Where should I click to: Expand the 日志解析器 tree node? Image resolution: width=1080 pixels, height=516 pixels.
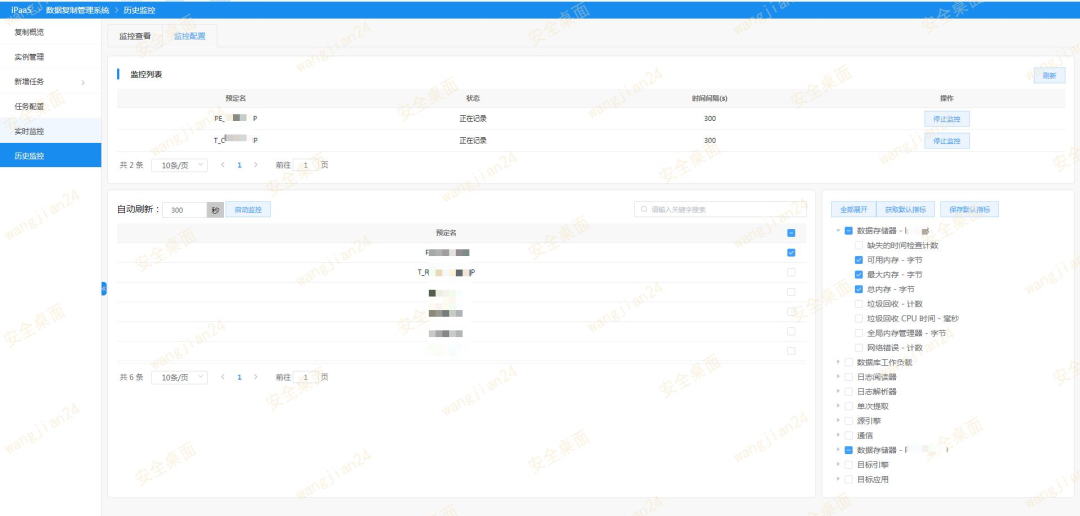(838, 391)
